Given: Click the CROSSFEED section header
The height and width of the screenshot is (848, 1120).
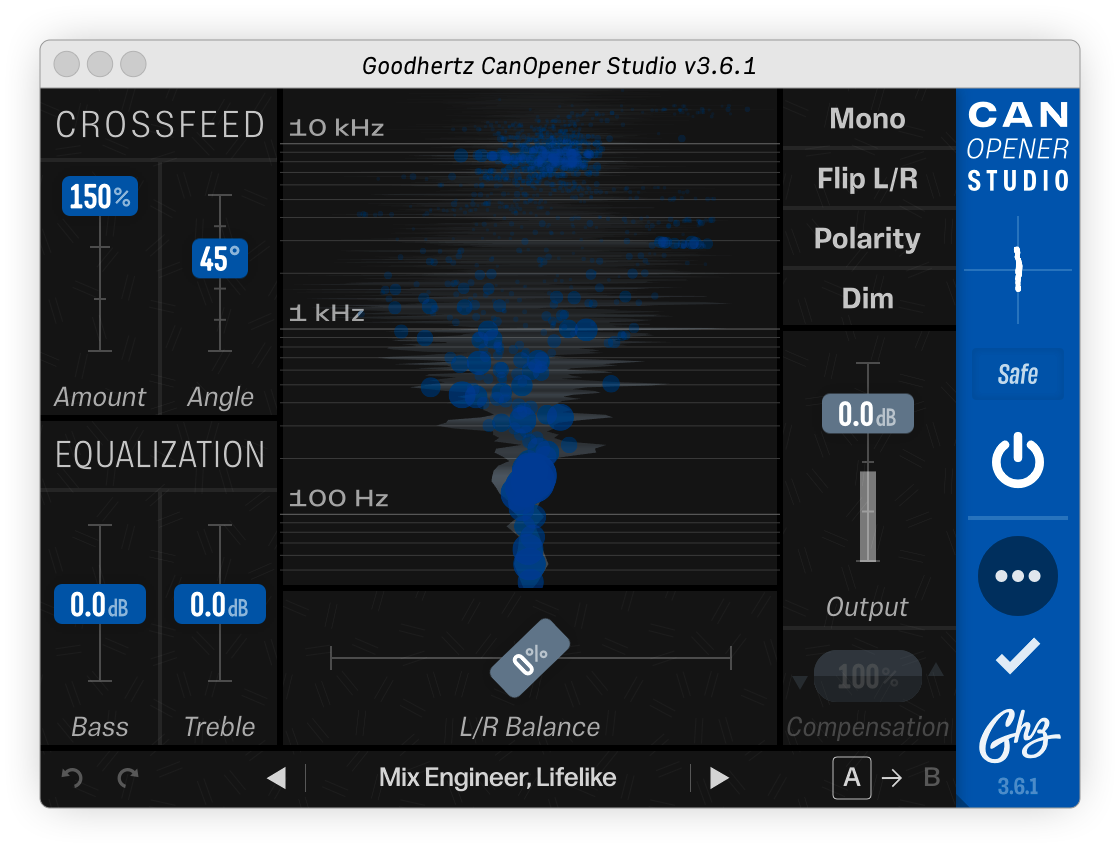Looking at the screenshot, I should point(160,125).
